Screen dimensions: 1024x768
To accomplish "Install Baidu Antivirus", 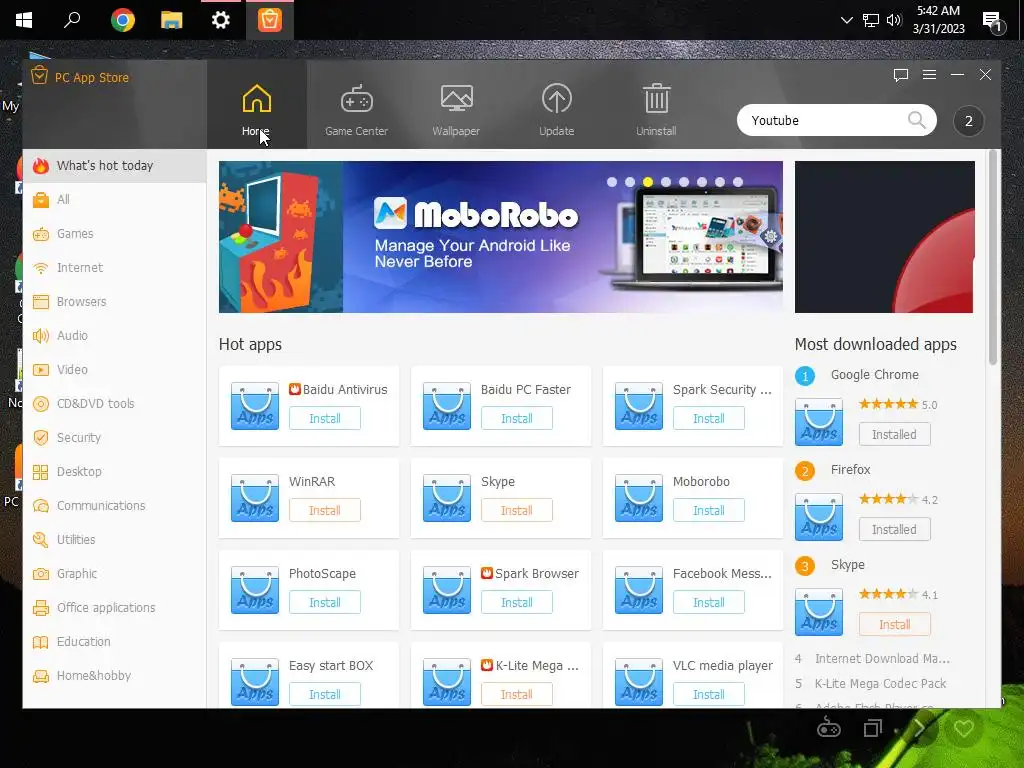I will click(x=325, y=419).
